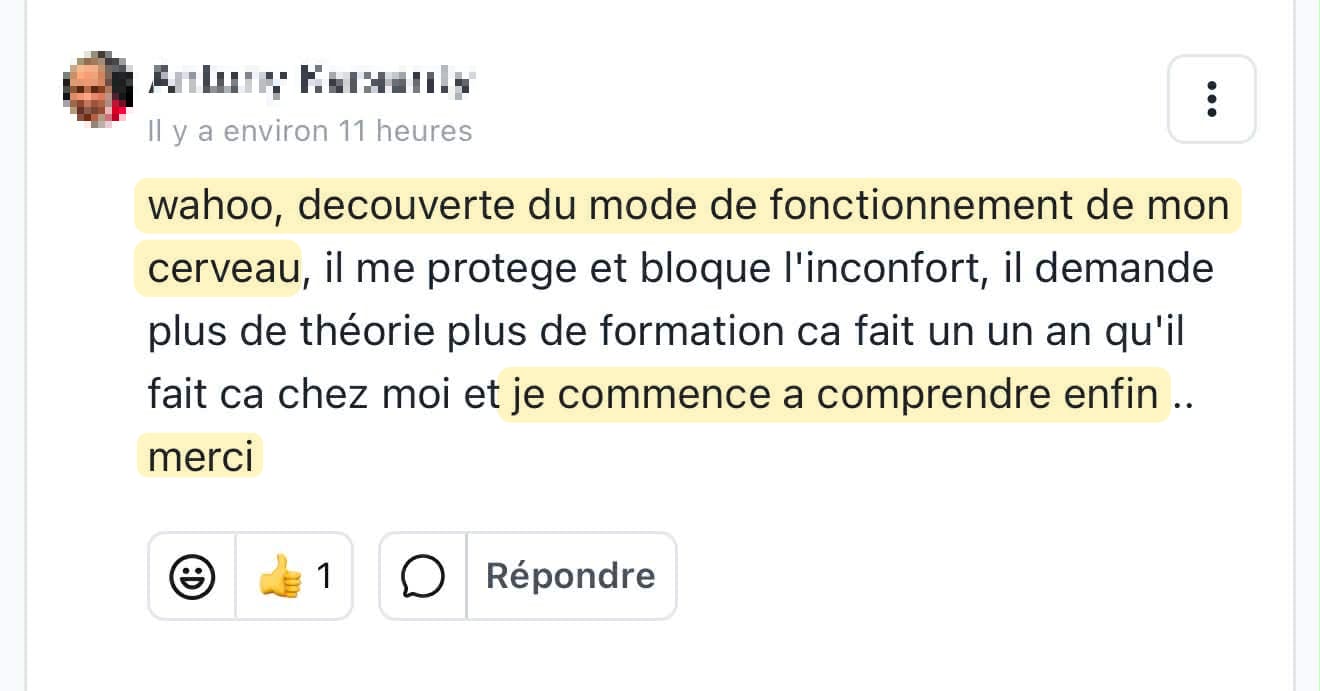Click the reaction count "1" beside thumbs-up
The width and height of the screenshot is (1320, 691).
pyautogui.click(x=324, y=576)
